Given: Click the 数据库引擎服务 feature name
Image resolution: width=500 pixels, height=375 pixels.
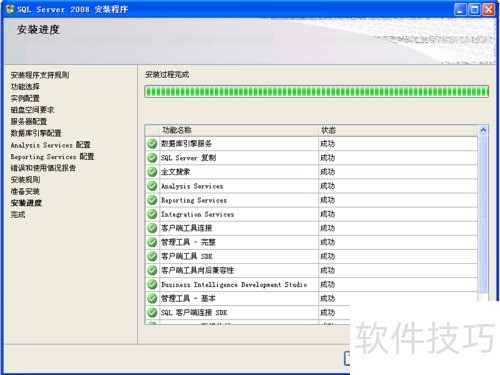Looking at the screenshot, I should click(x=186, y=144).
